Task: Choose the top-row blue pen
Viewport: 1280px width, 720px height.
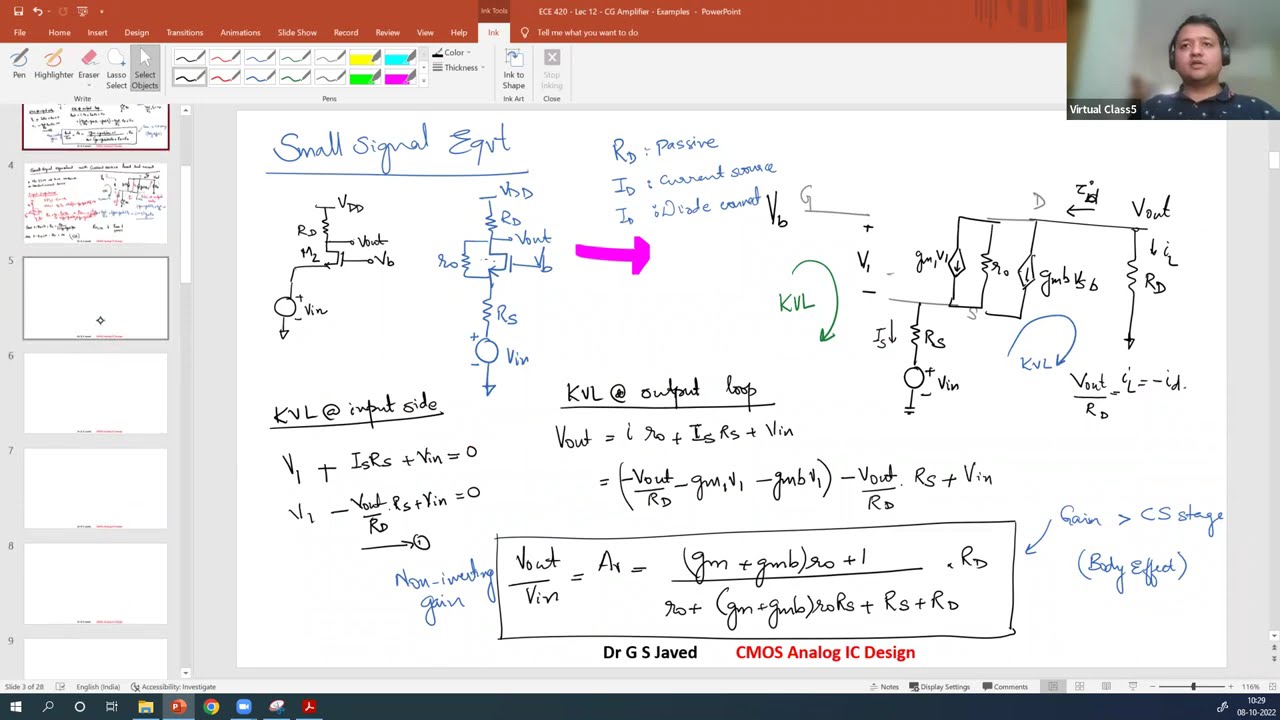Action: 260,58
